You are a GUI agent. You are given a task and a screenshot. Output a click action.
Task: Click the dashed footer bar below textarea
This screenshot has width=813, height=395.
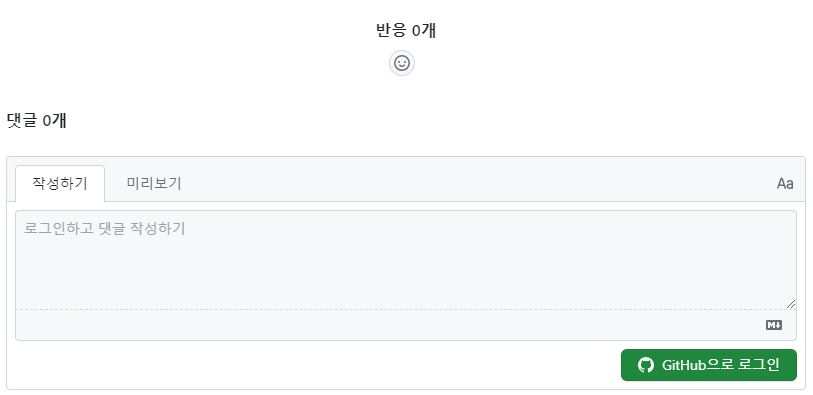389,325
